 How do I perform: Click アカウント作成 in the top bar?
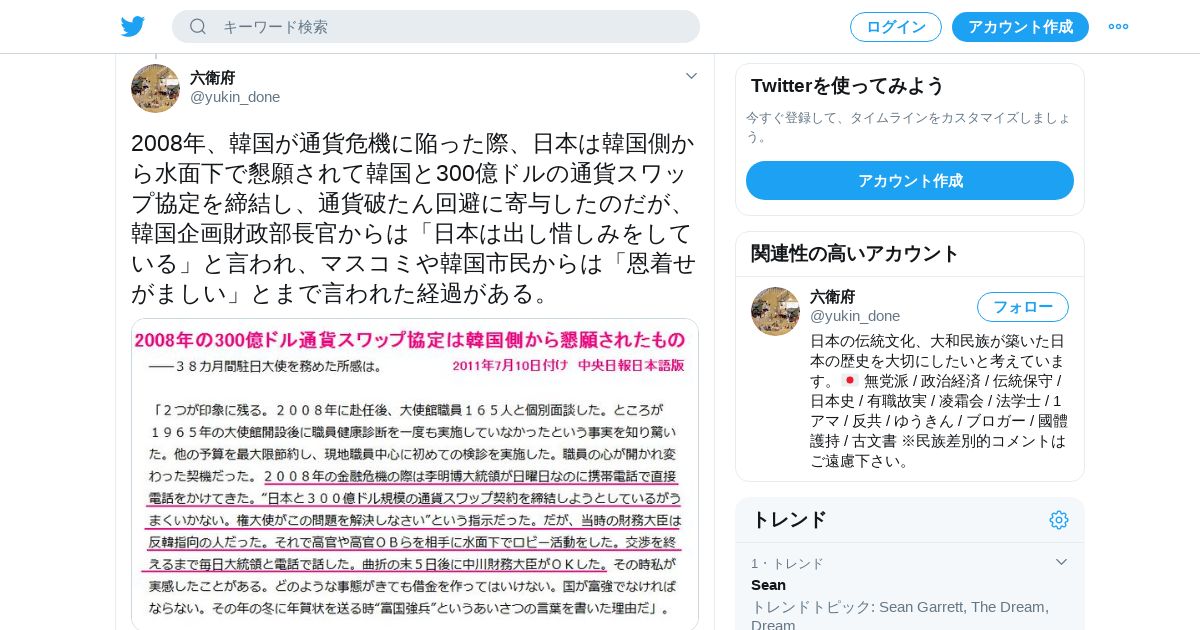coord(1020,27)
